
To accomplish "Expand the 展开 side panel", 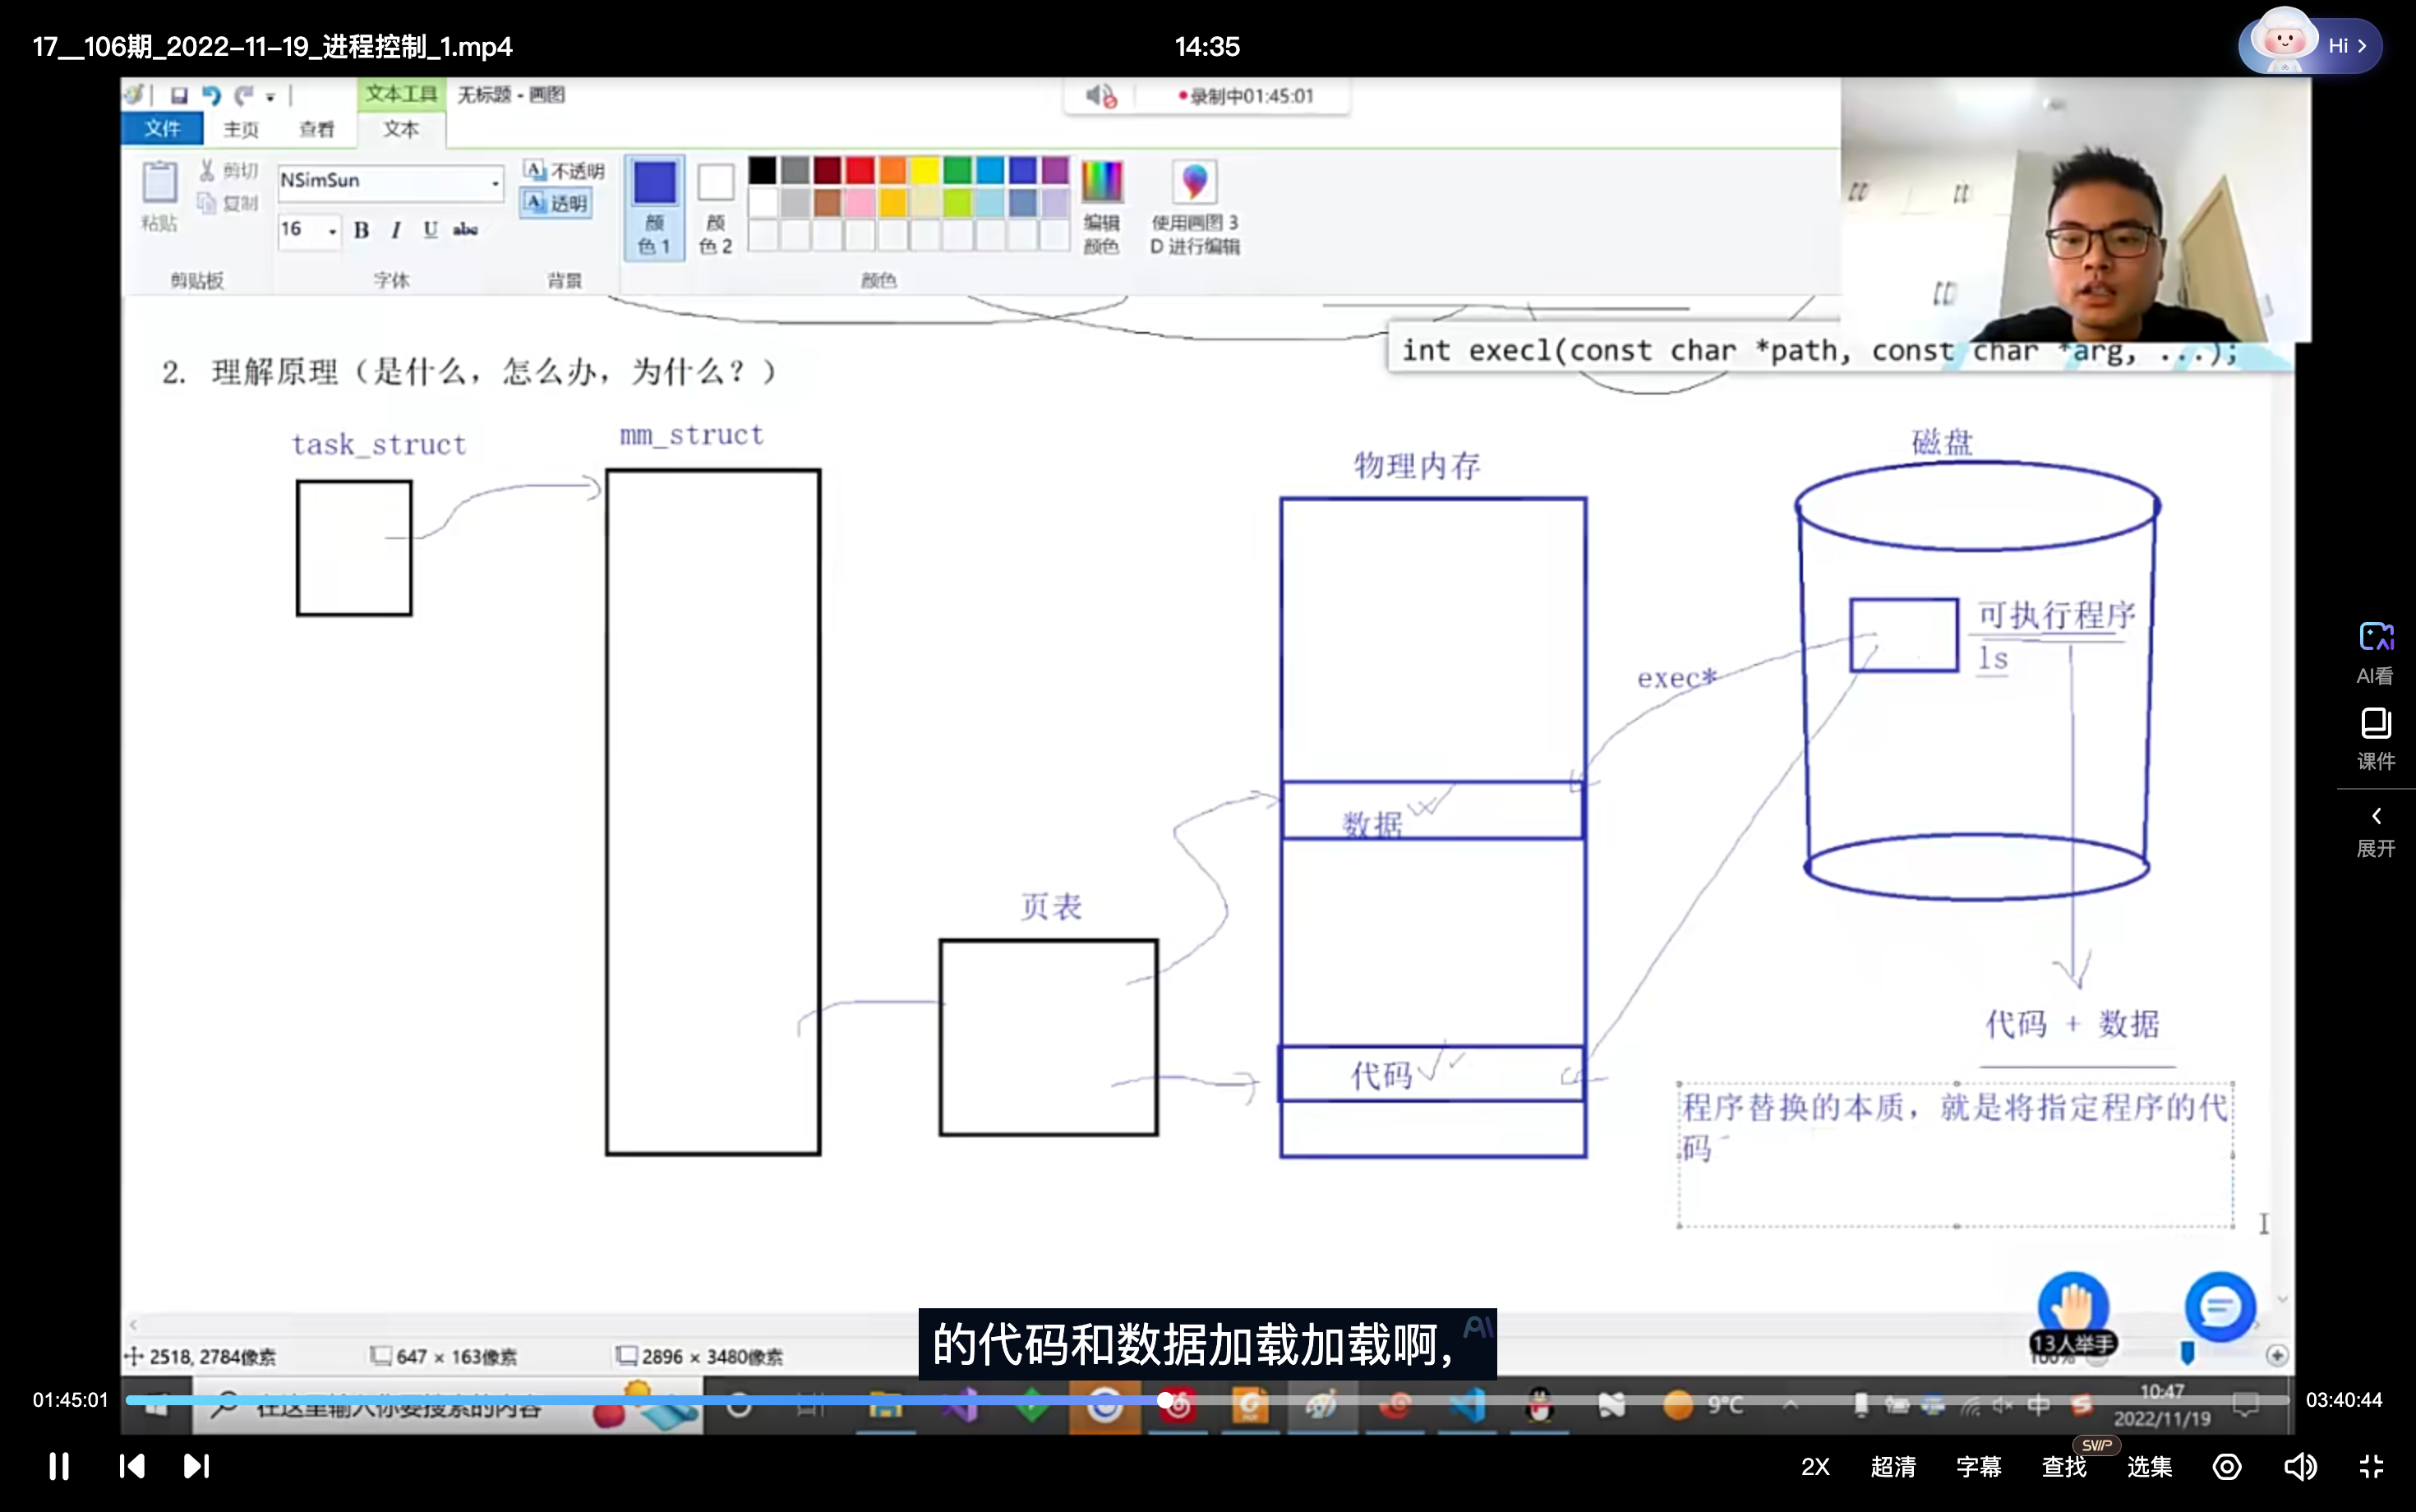I will [x=2376, y=832].
